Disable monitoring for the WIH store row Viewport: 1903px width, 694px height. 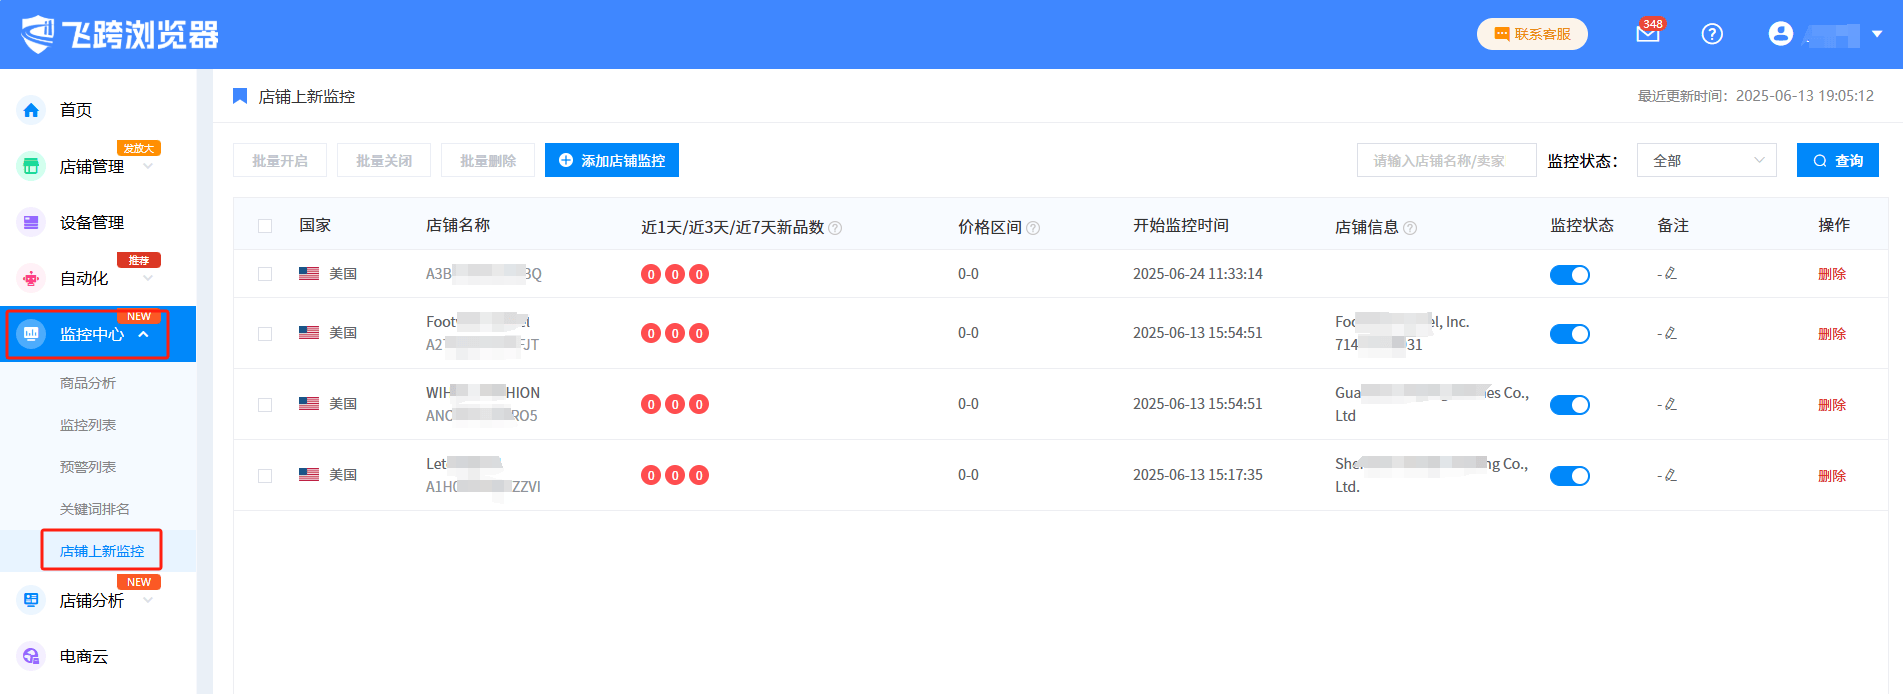[1569, 405]
